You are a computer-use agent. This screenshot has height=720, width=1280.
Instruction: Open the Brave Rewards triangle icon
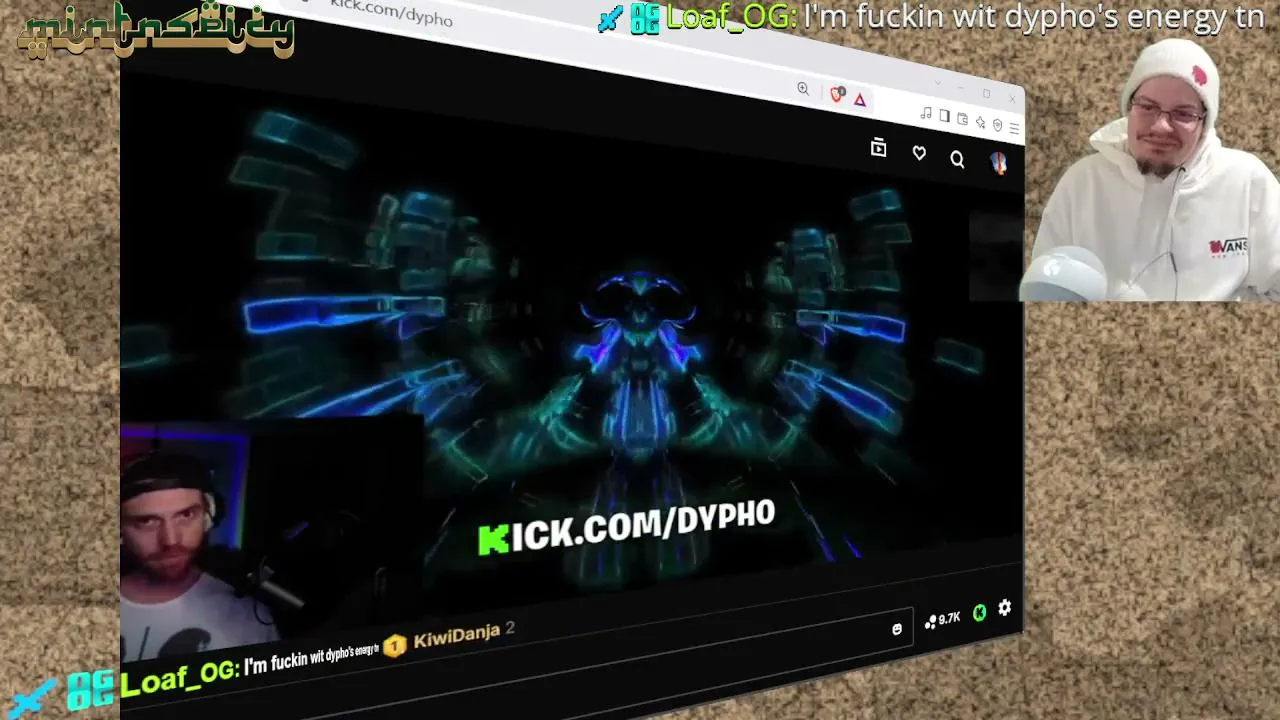859,99
